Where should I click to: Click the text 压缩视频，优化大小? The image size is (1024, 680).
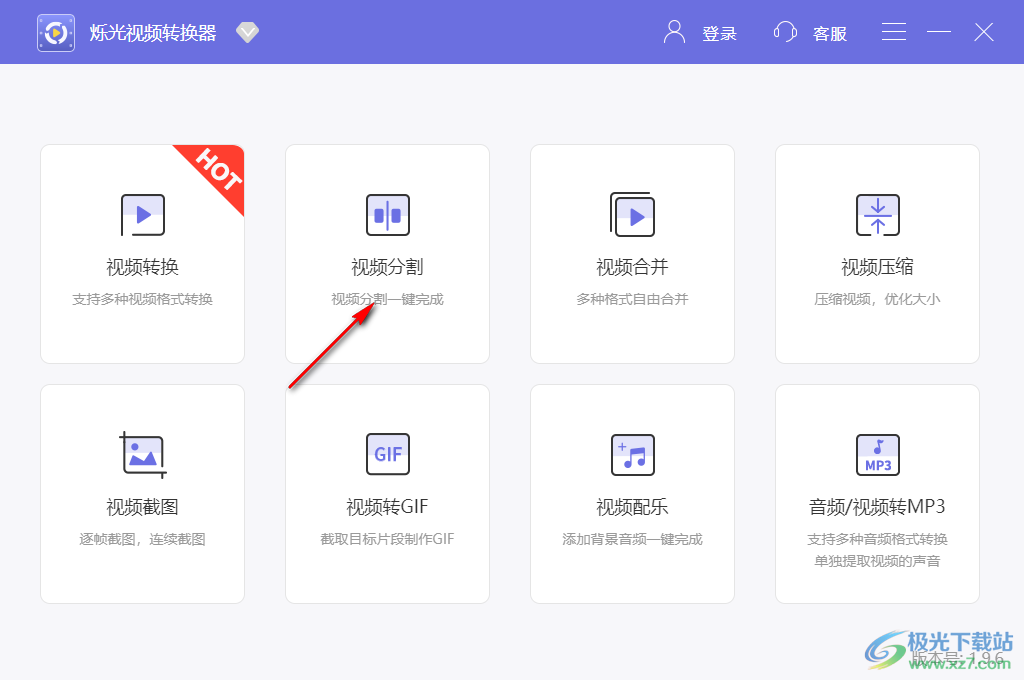[x=877, y=299]
